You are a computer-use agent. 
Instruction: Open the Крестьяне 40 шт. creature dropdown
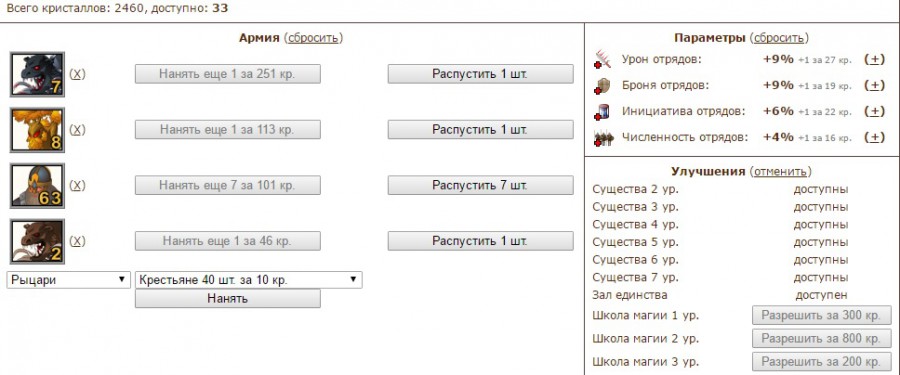coord(249,280)
